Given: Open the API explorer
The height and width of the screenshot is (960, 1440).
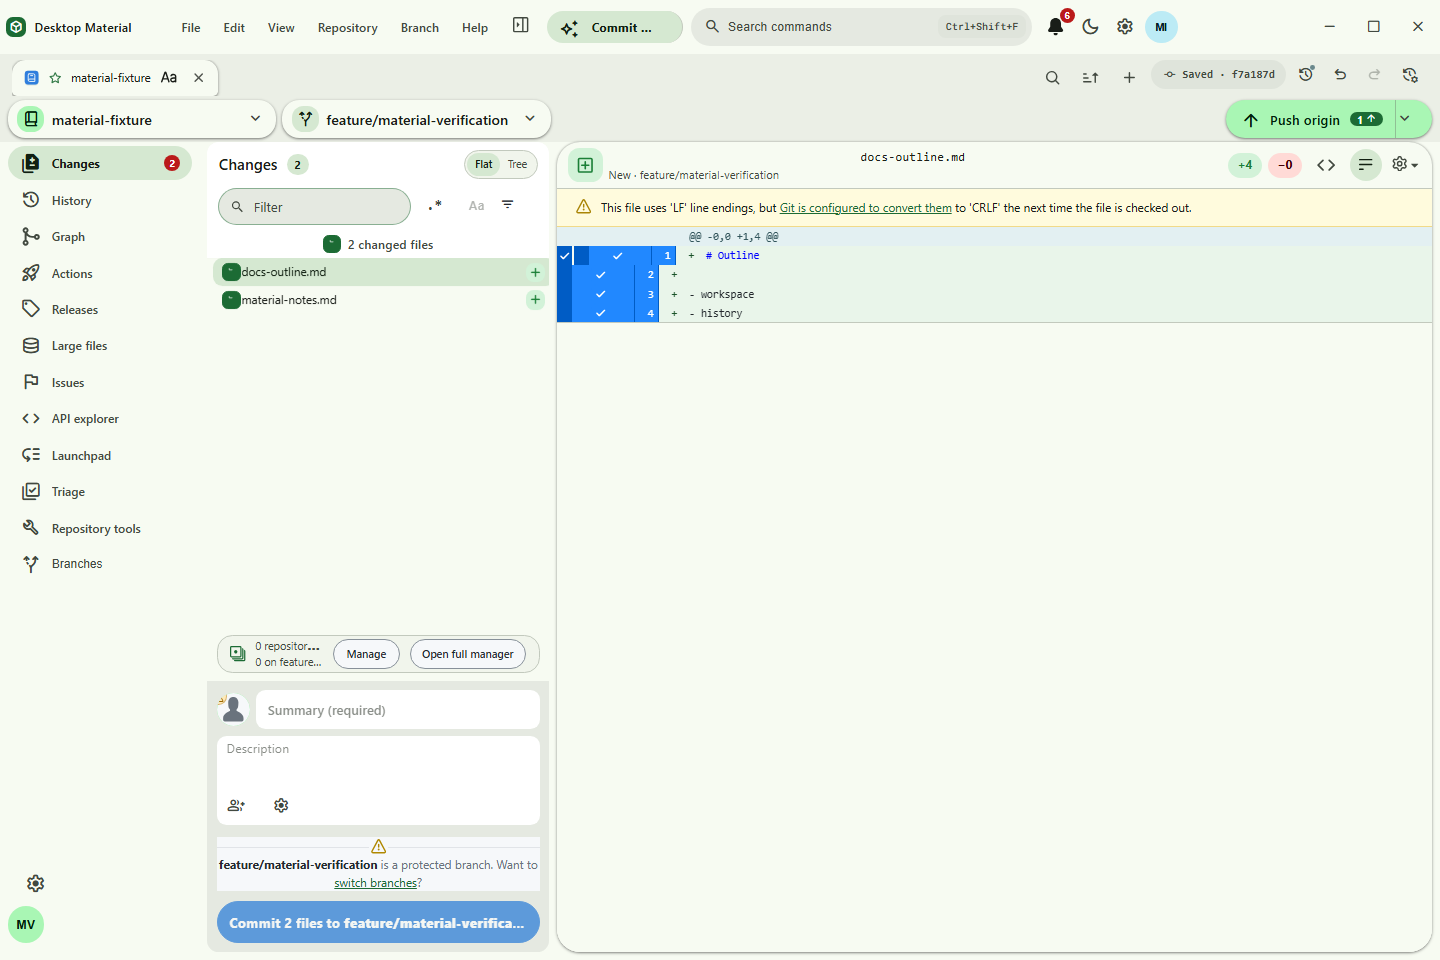Looking at the screenshot, I should click(100, 419).
